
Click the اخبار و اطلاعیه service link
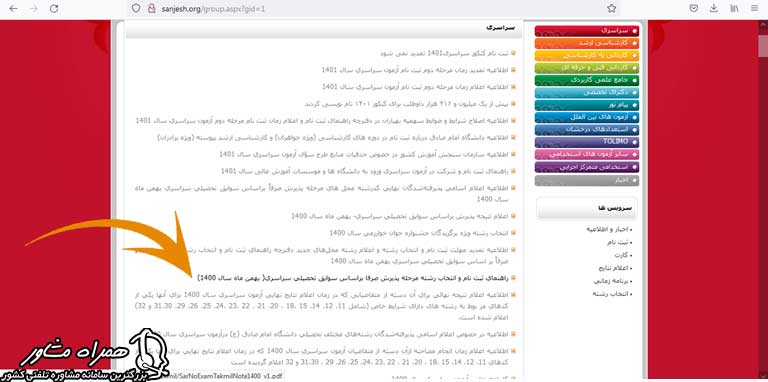pos(609,229)
